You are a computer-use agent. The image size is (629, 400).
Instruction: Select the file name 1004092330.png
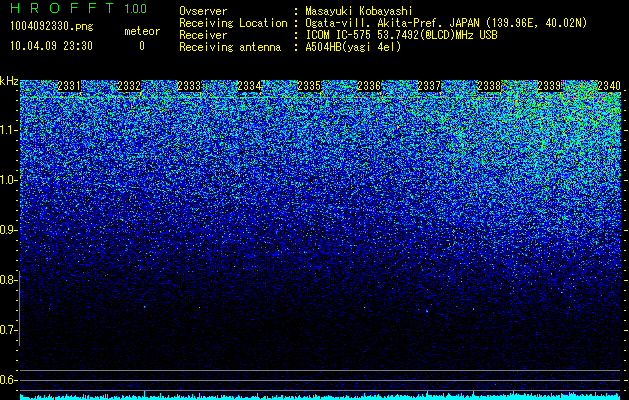pos(52,27)
